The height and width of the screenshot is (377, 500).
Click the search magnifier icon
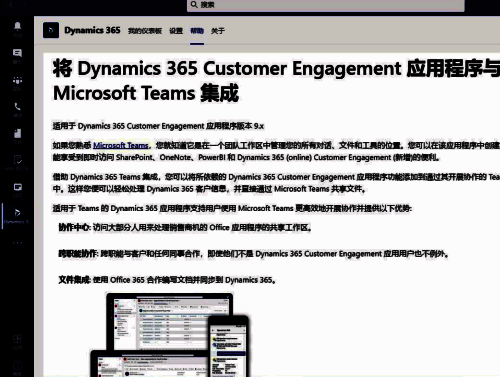pyautogui.click(x=194, y=5)
